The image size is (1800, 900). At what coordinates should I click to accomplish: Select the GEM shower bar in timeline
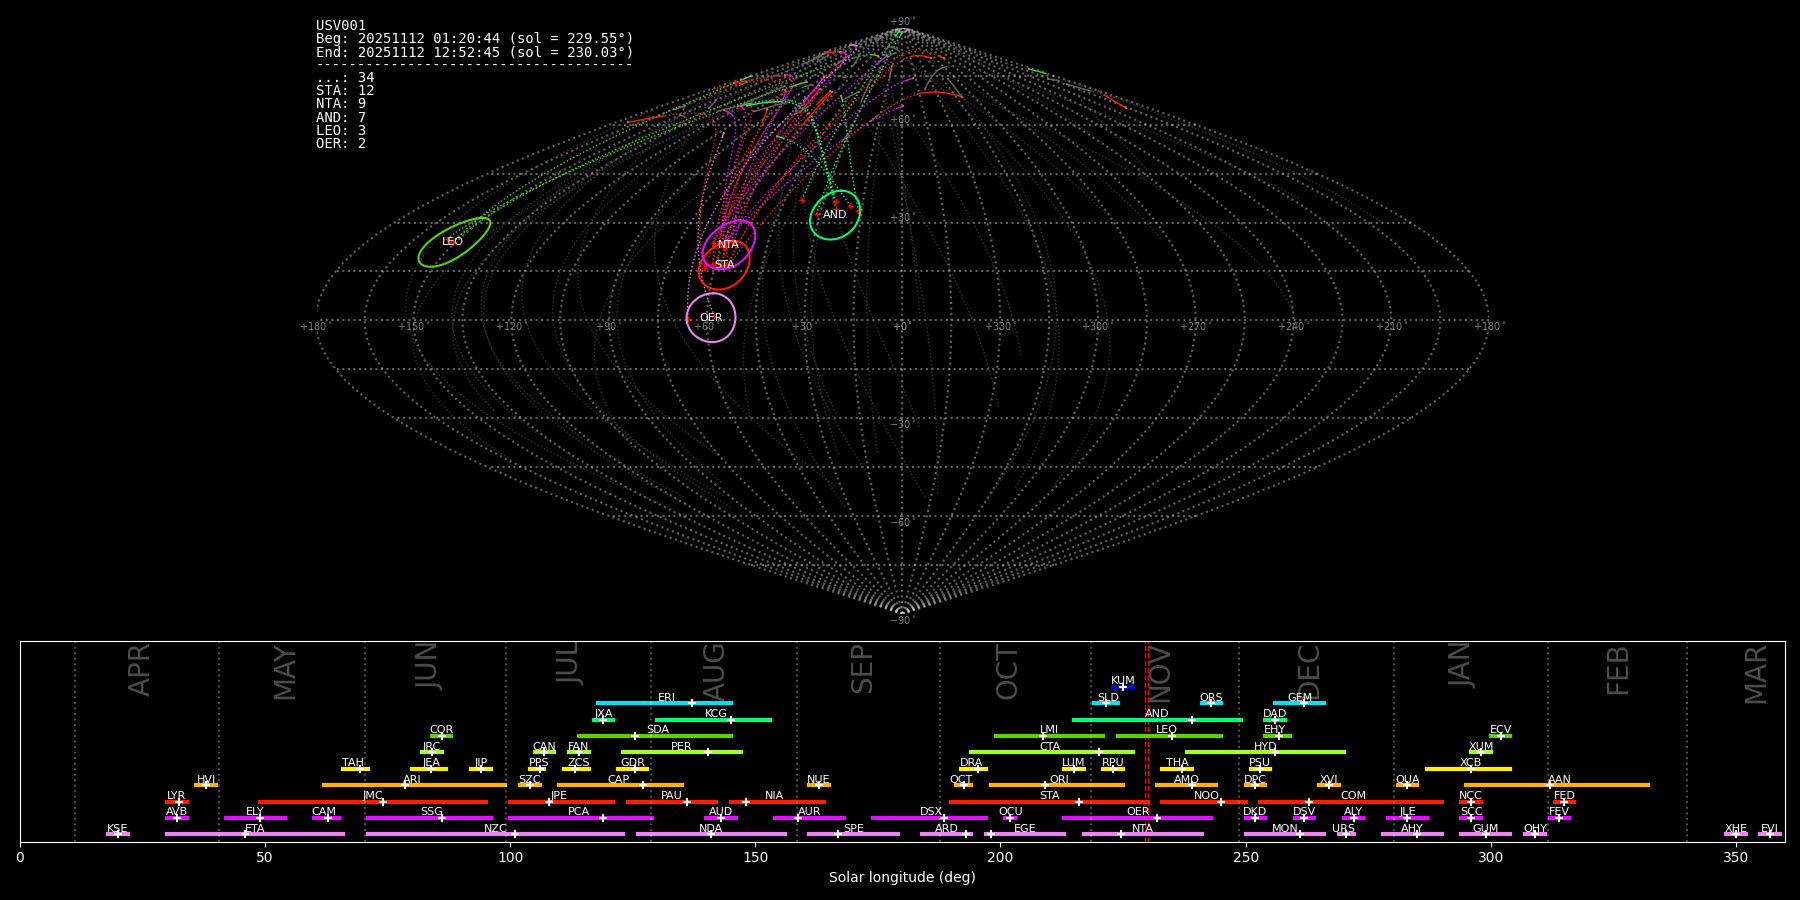(1299, 703)
